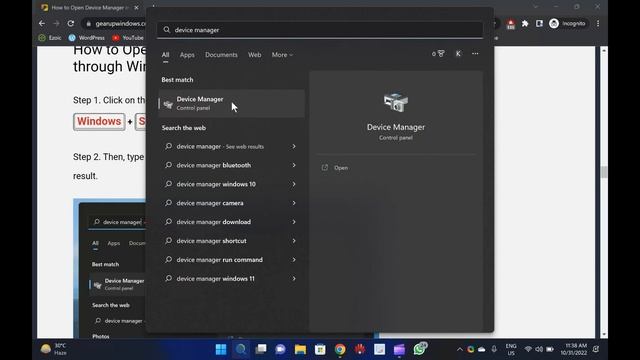Image resolution: width=640 pixels, height=360 pixels.
Task: Click the Windows Start button on taskbar
Action: point(221,349)
